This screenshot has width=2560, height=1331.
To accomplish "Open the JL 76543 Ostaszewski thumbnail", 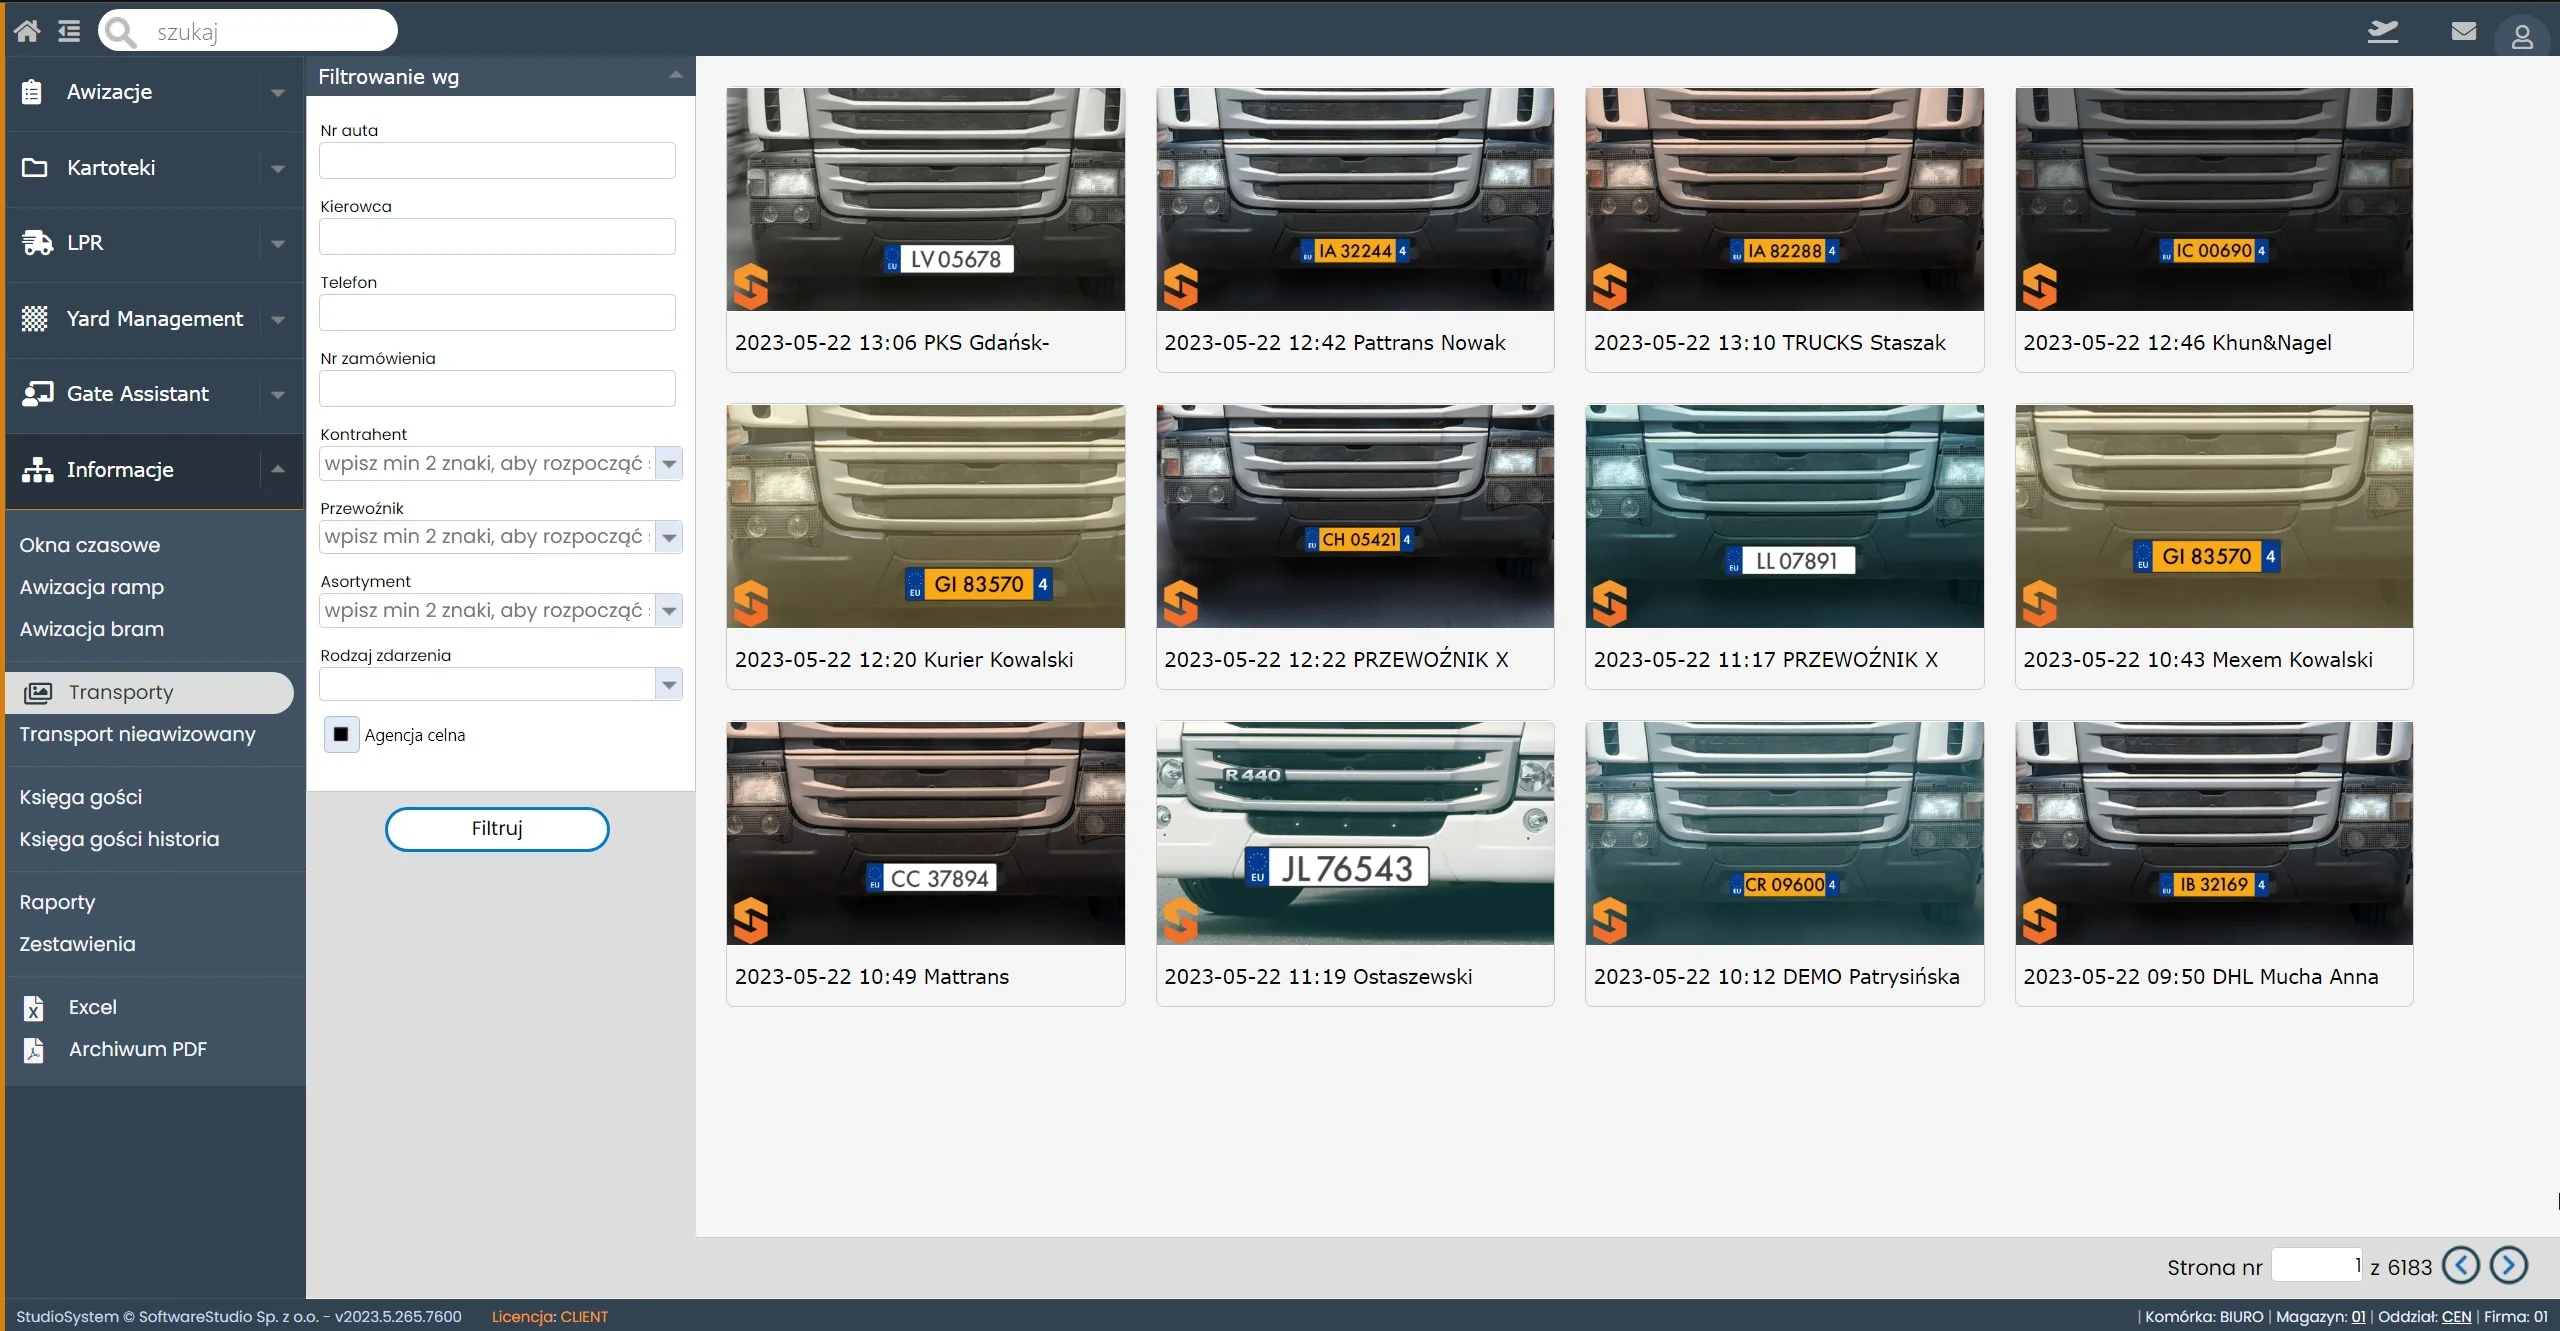I will (x=1354, y=833).
